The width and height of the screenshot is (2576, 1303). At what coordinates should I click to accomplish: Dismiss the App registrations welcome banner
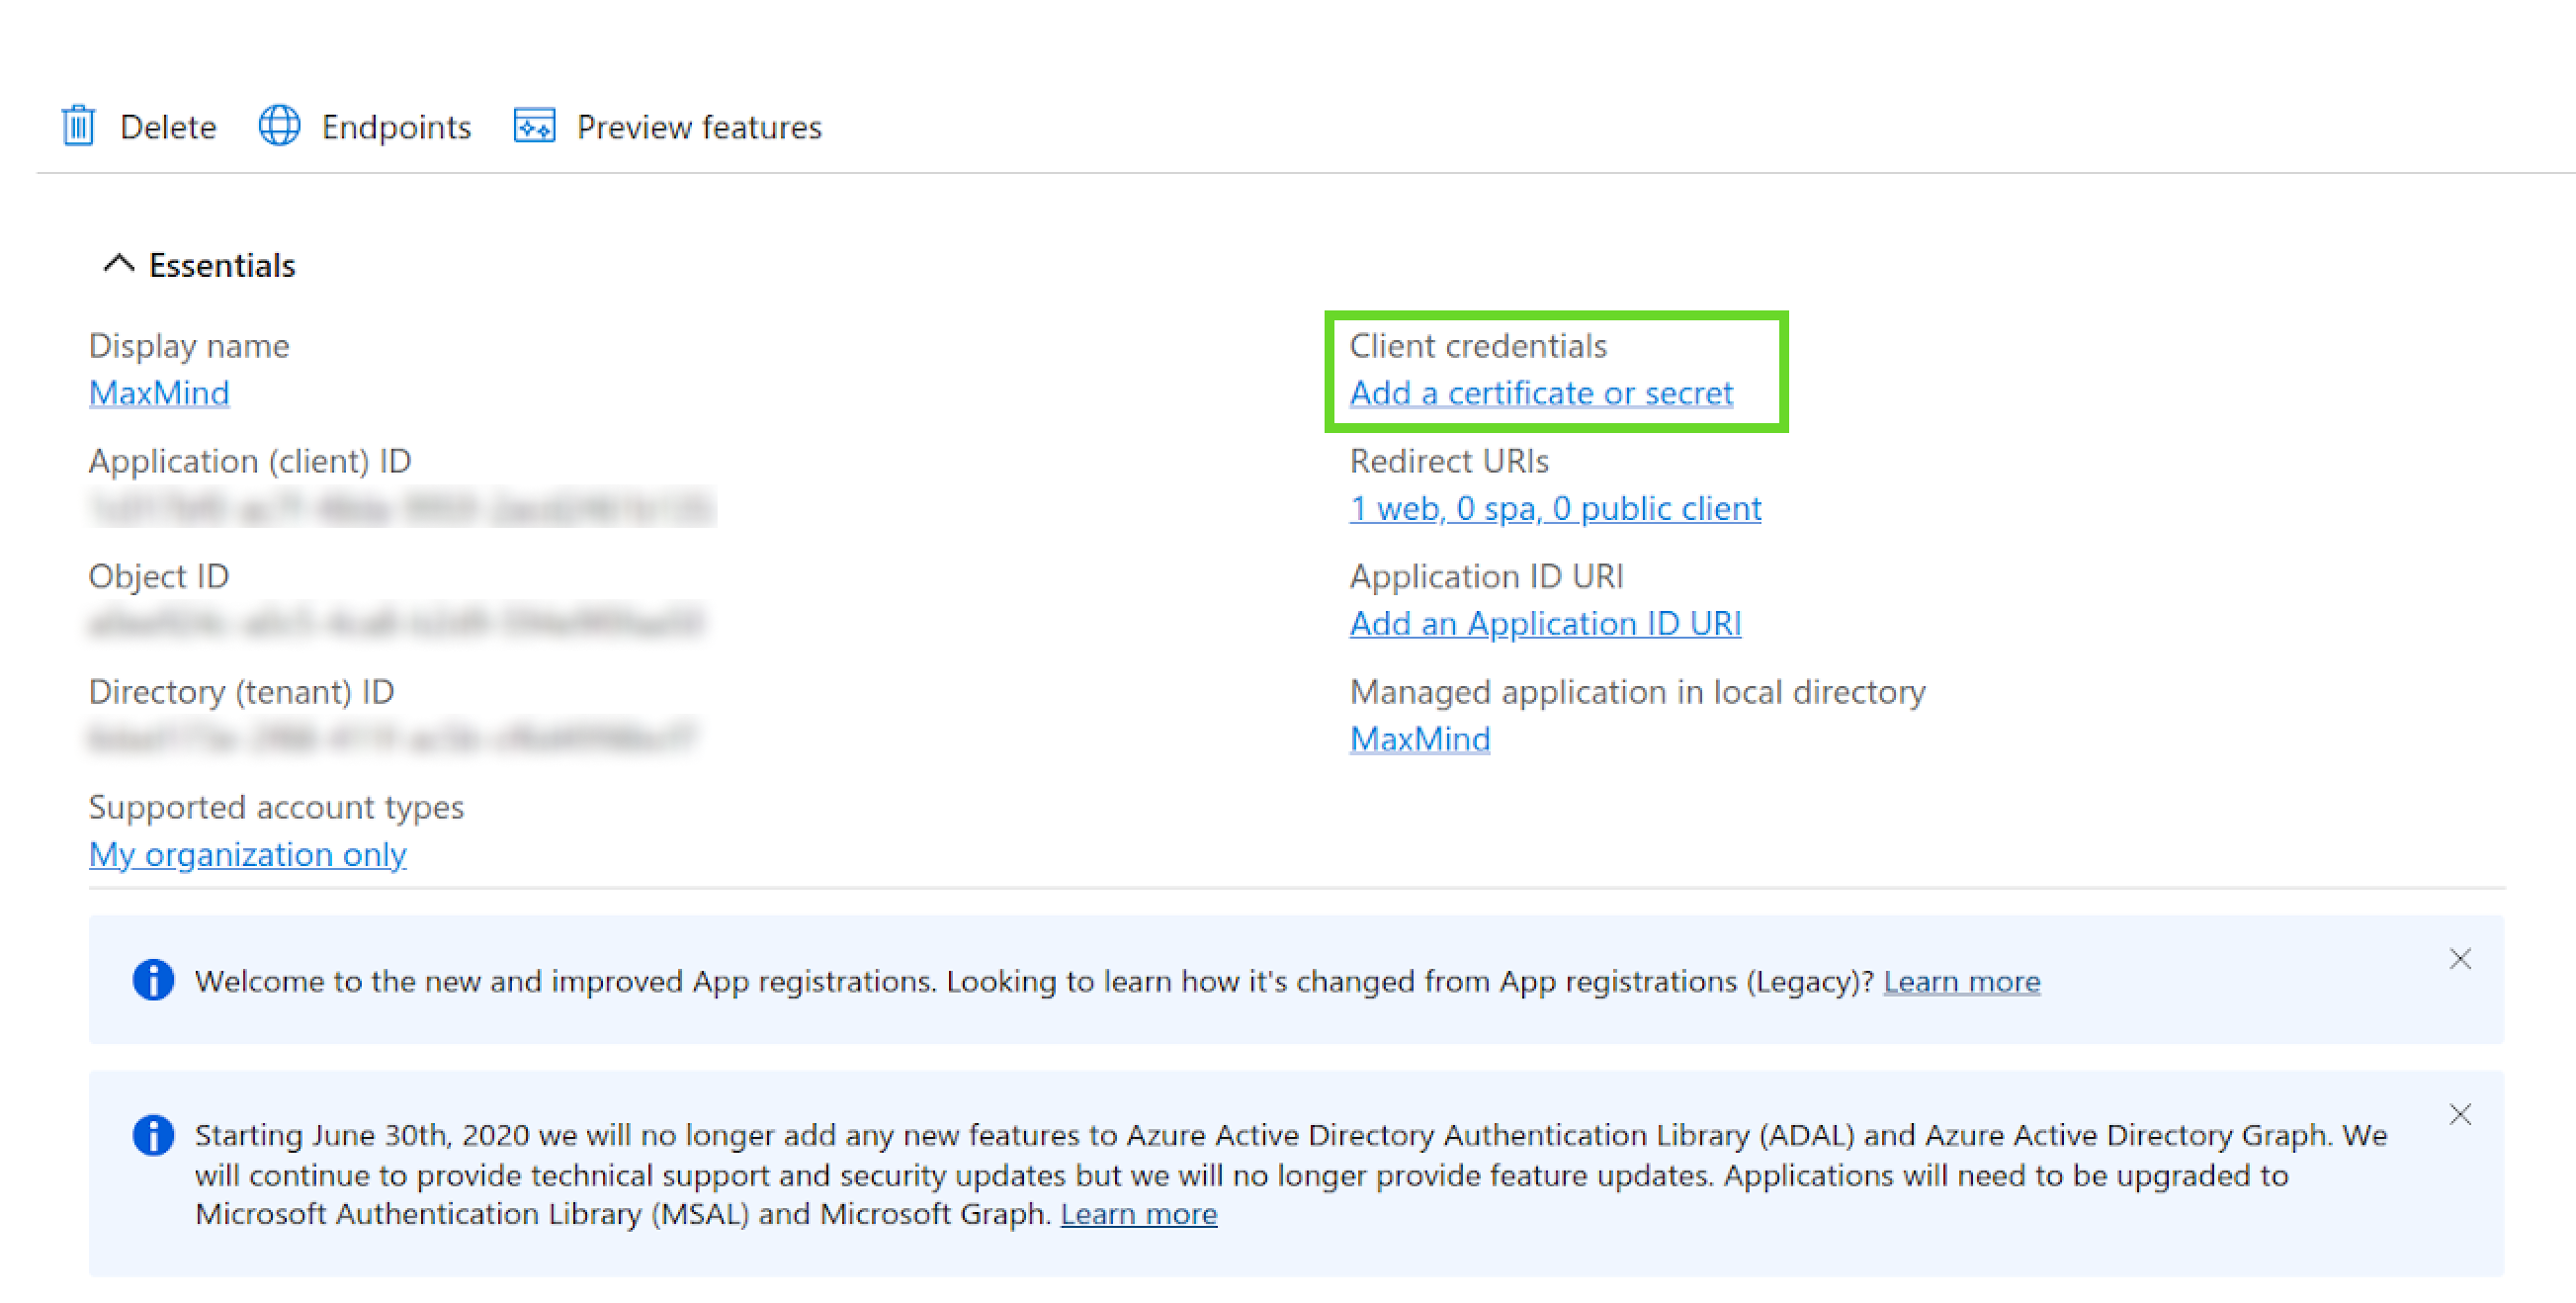coord(2460,959)
